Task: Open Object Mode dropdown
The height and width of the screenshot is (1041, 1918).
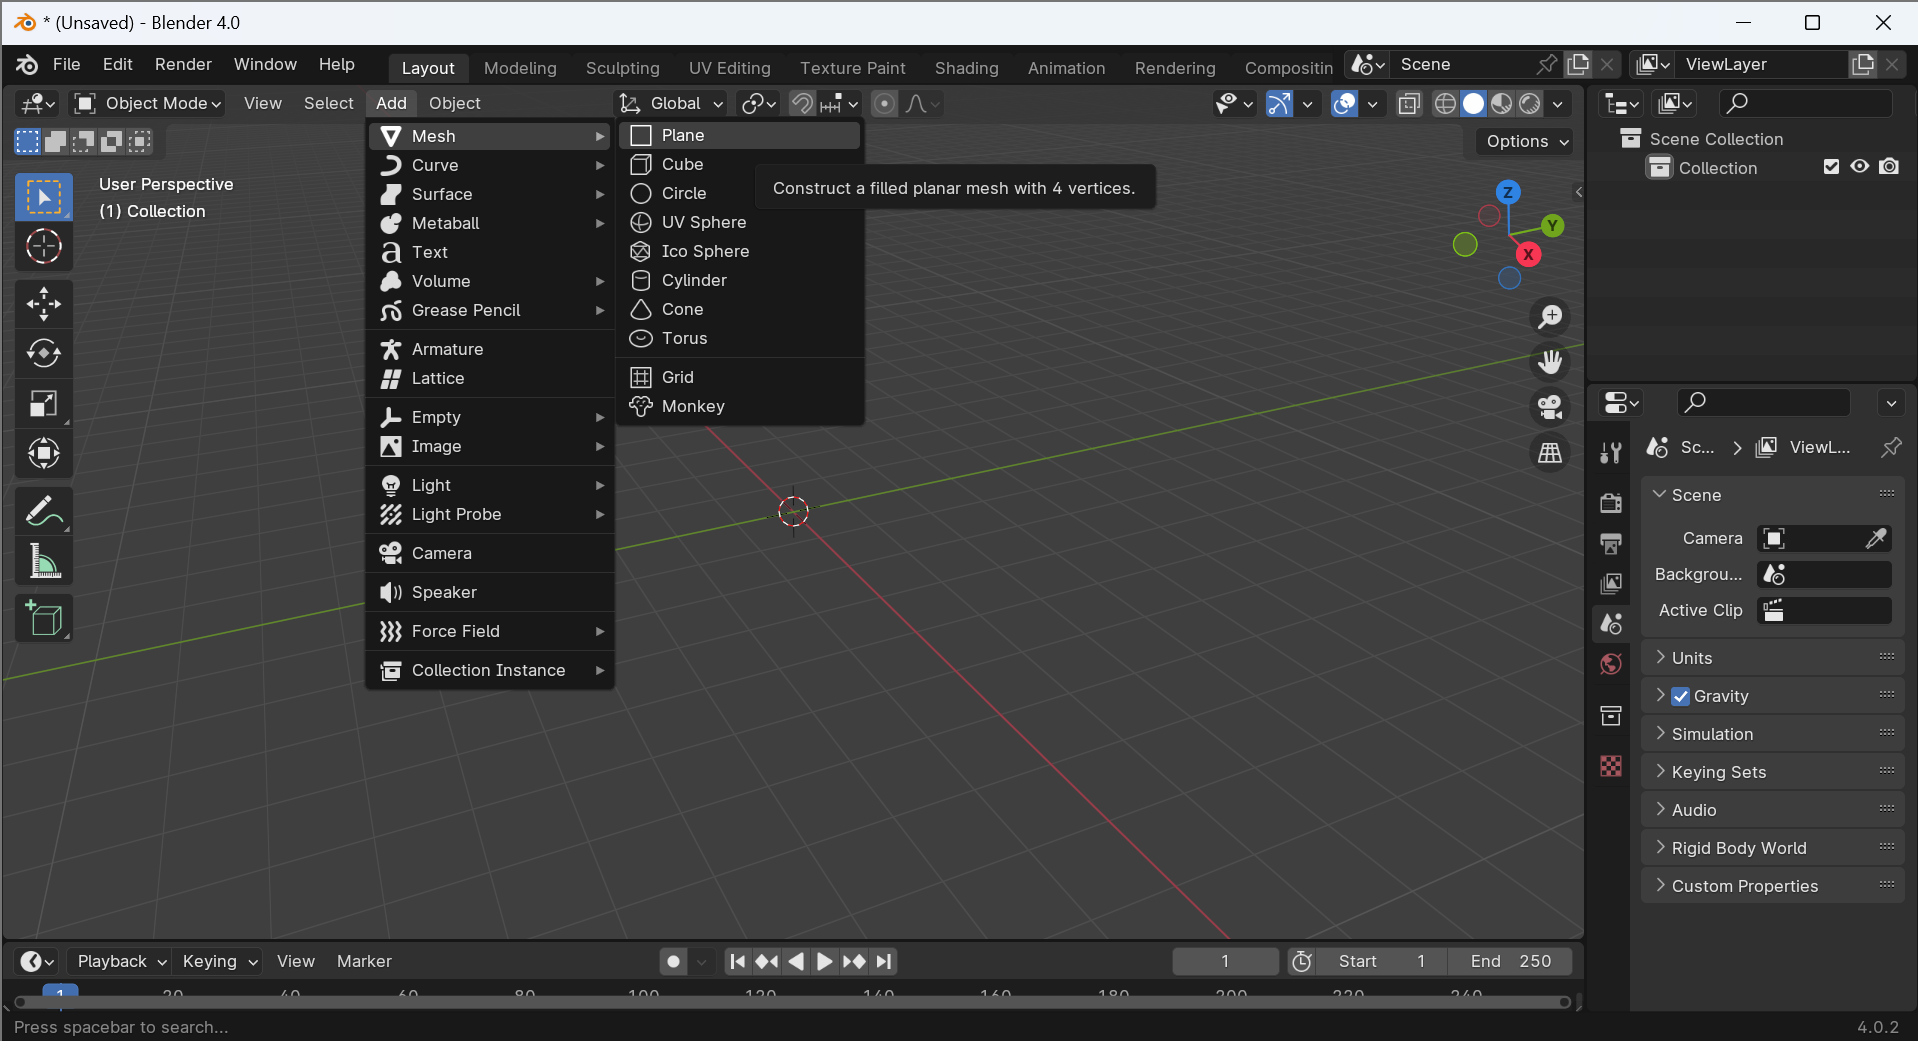Action: coord(148,103)
